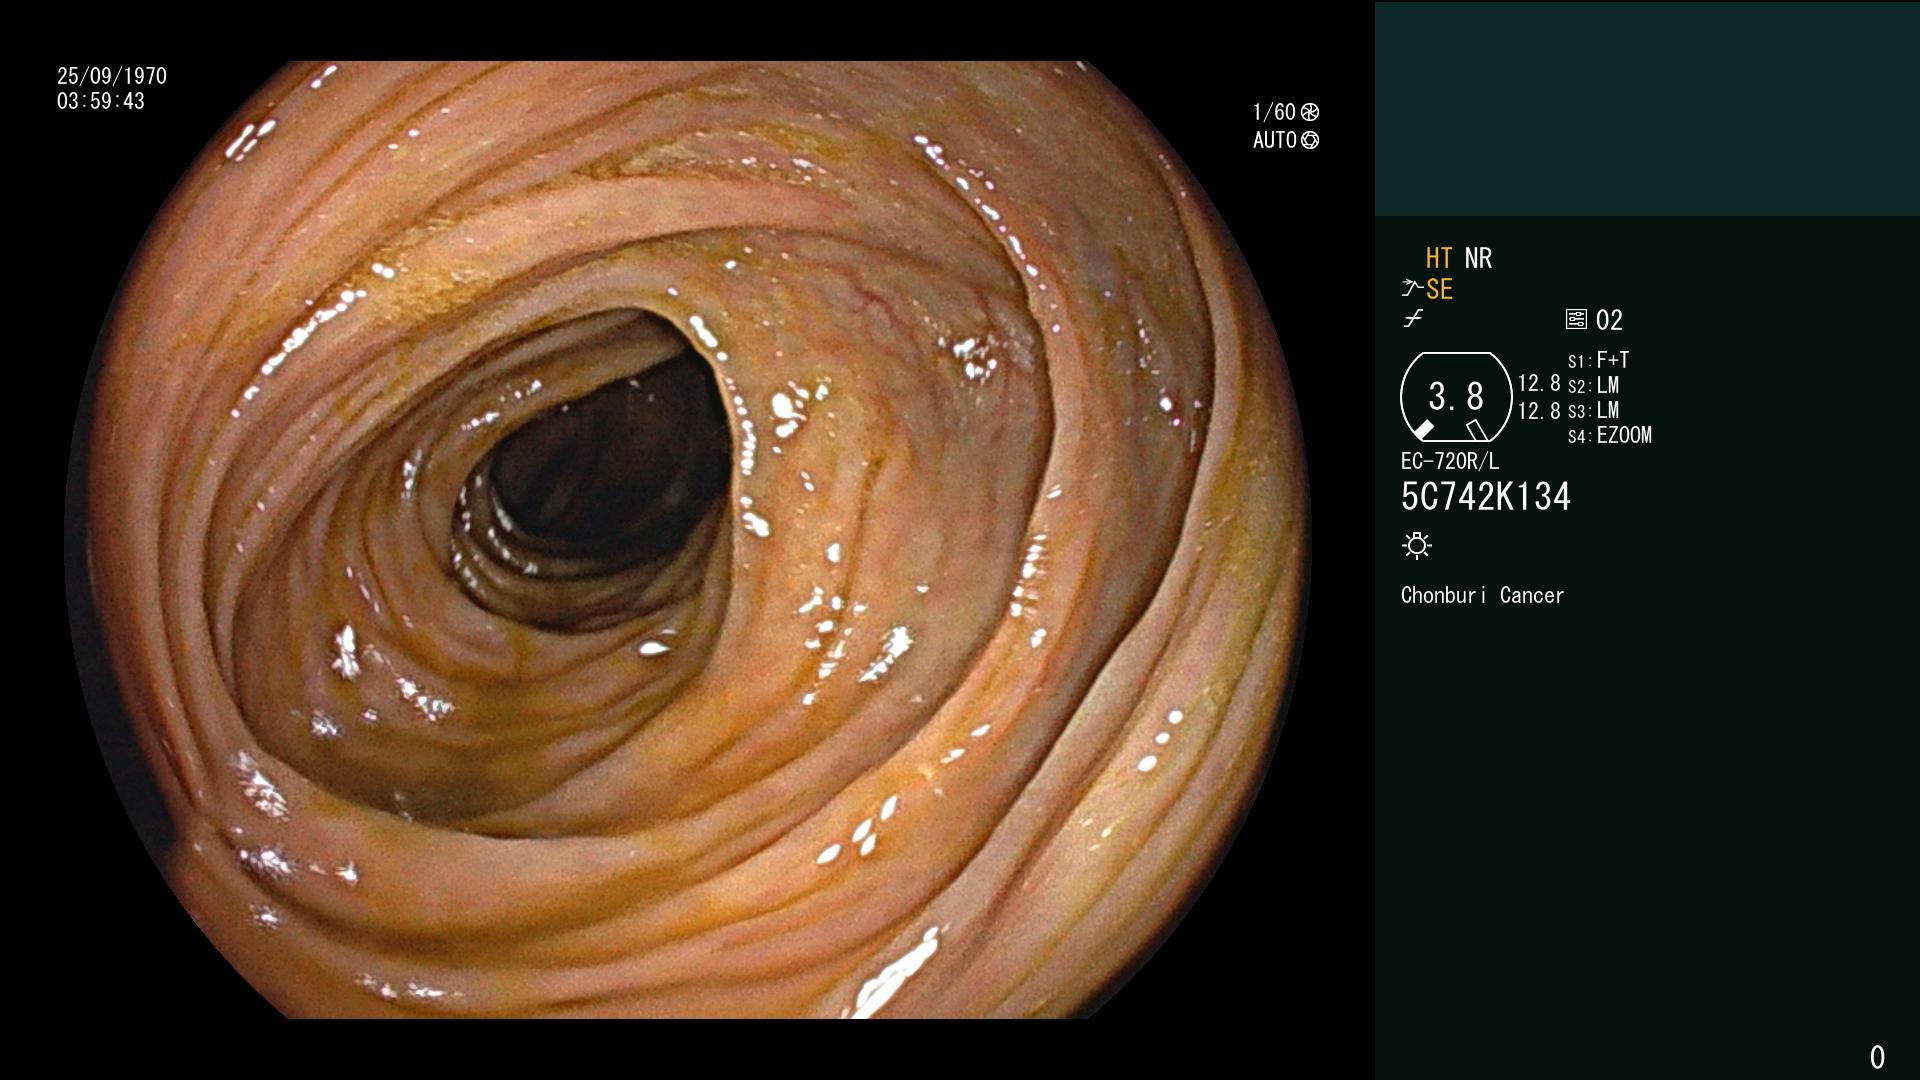Screen dimensions: 1920x1080
Task: Click the EC-720R/L scope model text
Action: (x=1450, y=461)
